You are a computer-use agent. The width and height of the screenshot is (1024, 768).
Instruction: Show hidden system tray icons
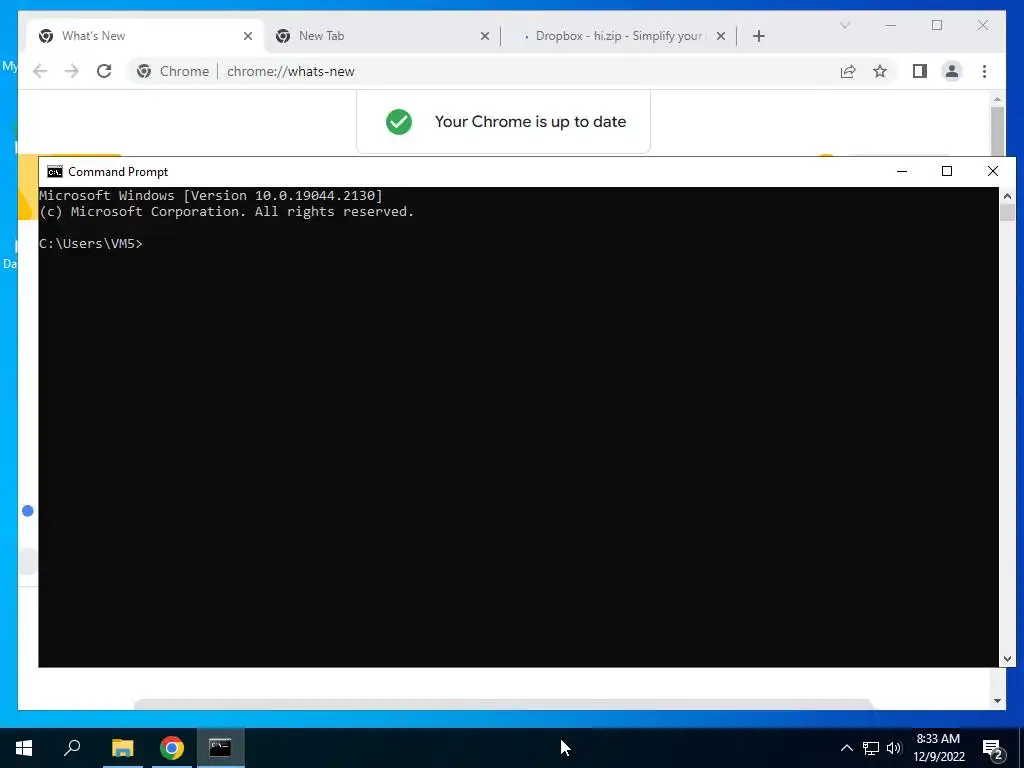[x=846, y=748]
